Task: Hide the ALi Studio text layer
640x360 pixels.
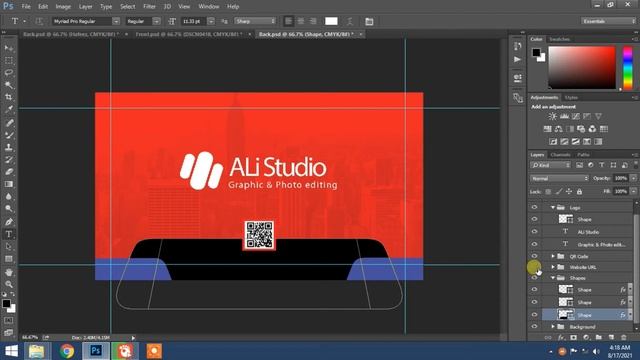Action: pyautogui.click(x=534, y=231)
